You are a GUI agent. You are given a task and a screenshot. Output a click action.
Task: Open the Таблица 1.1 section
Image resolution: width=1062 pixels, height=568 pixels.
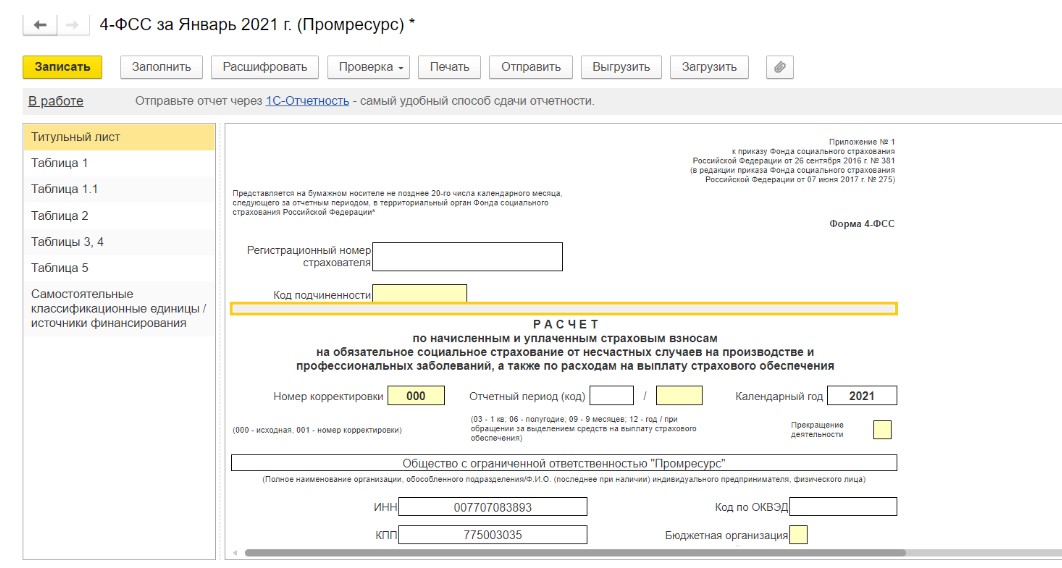point(119,189)
